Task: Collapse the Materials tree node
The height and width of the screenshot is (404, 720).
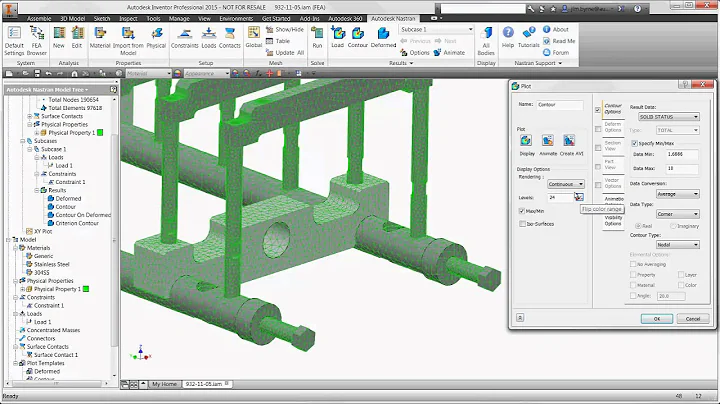Action: coord(15,248)
